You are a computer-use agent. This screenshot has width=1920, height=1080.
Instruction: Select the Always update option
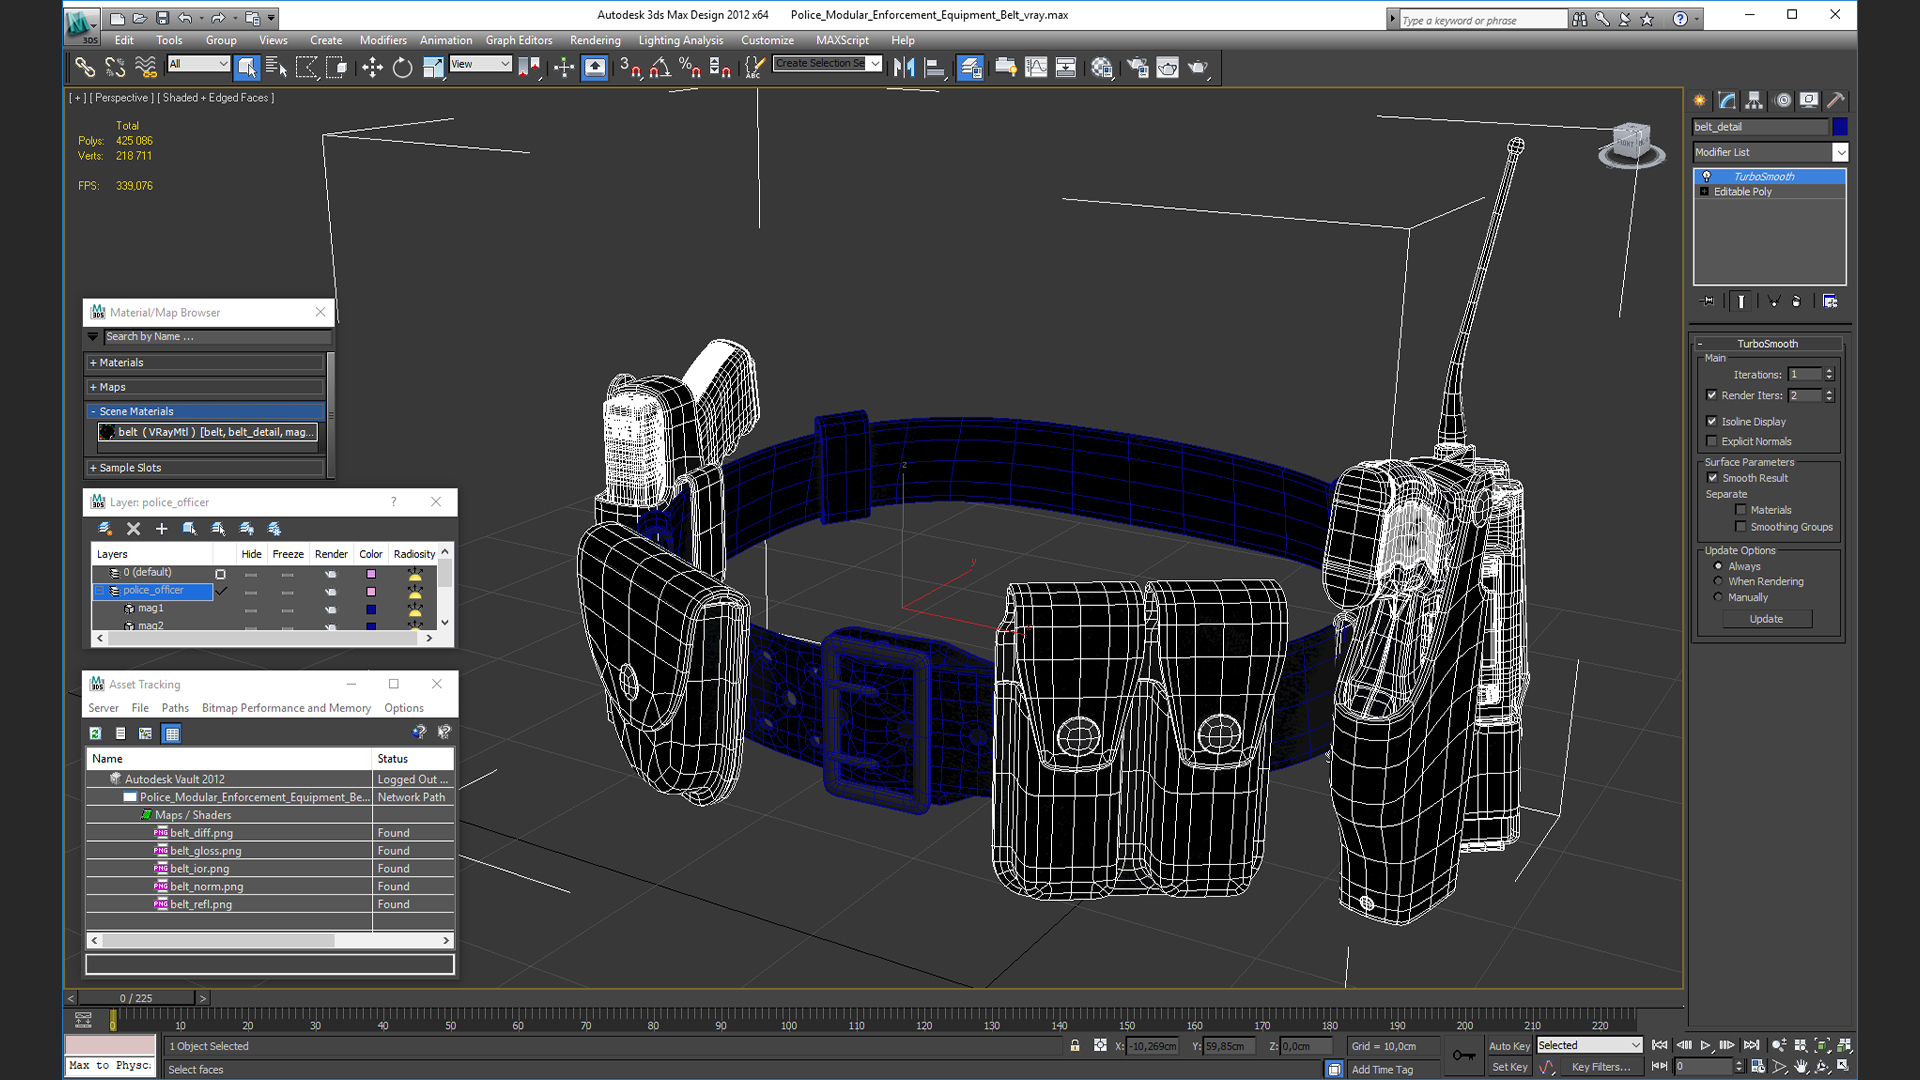pos(1718,566)
